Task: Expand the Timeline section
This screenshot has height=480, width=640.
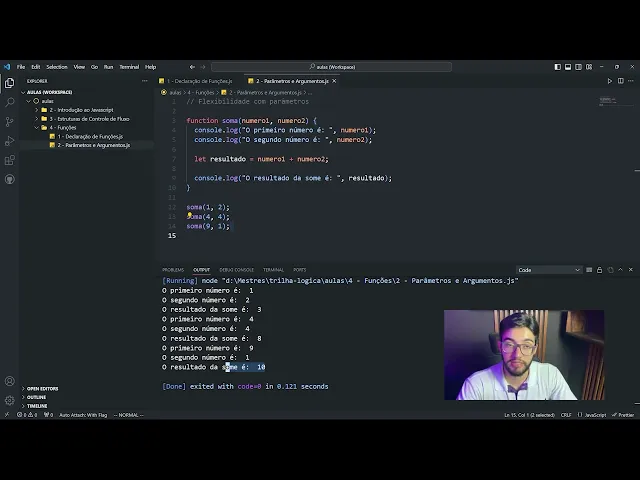Action: coord(37,406)
